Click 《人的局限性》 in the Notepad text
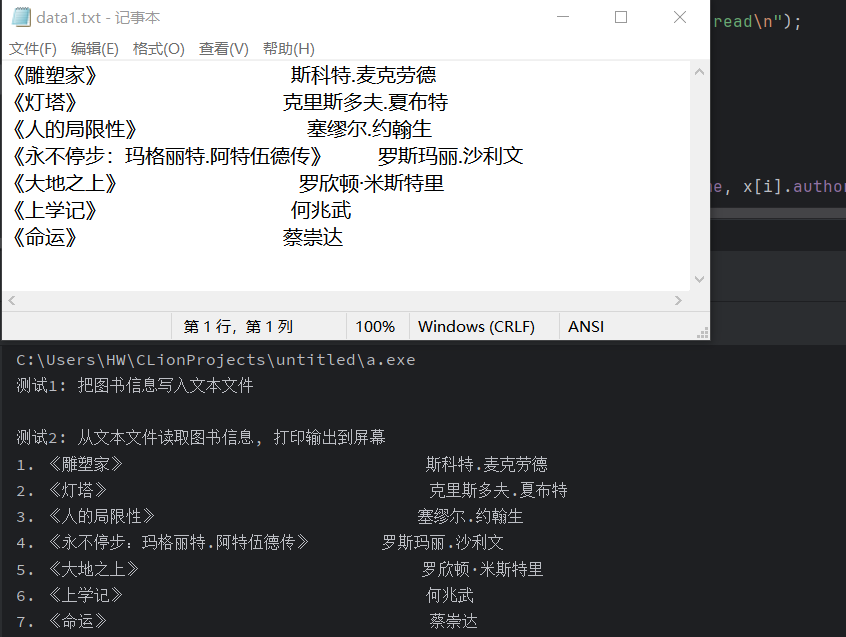Viewport: 846px width, 637px height. tap(74, 129)
